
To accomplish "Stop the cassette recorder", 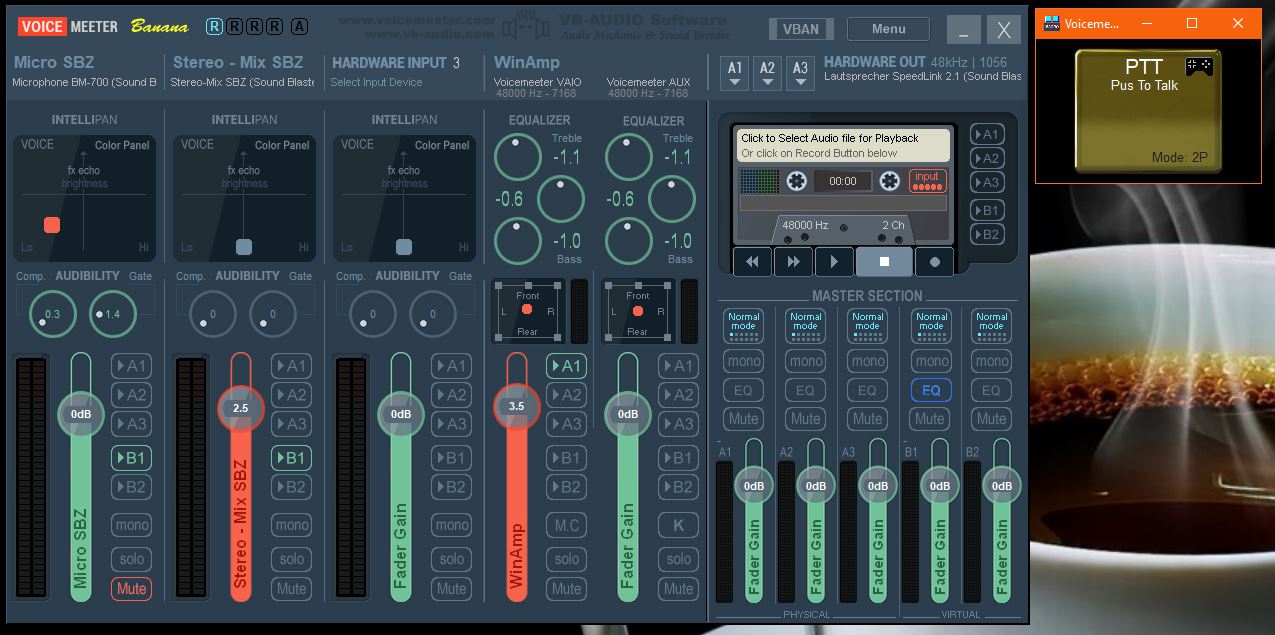I will 884,262.
